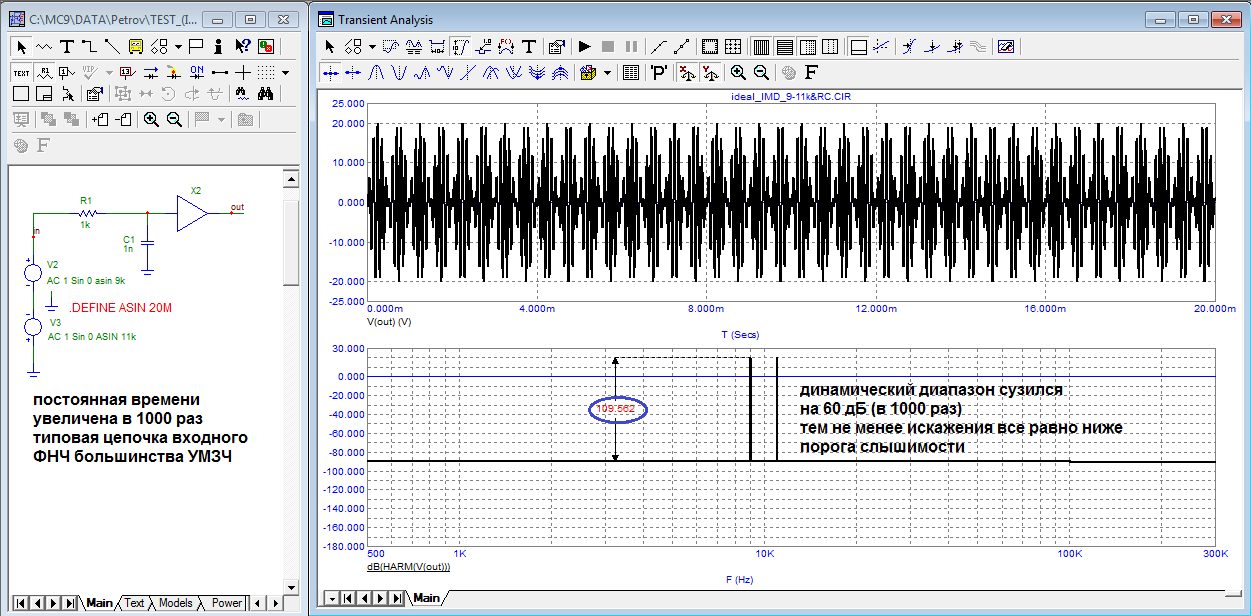Choose the diagonal wire tool
The image size is (1251, 616).
[x=112, y=46]
